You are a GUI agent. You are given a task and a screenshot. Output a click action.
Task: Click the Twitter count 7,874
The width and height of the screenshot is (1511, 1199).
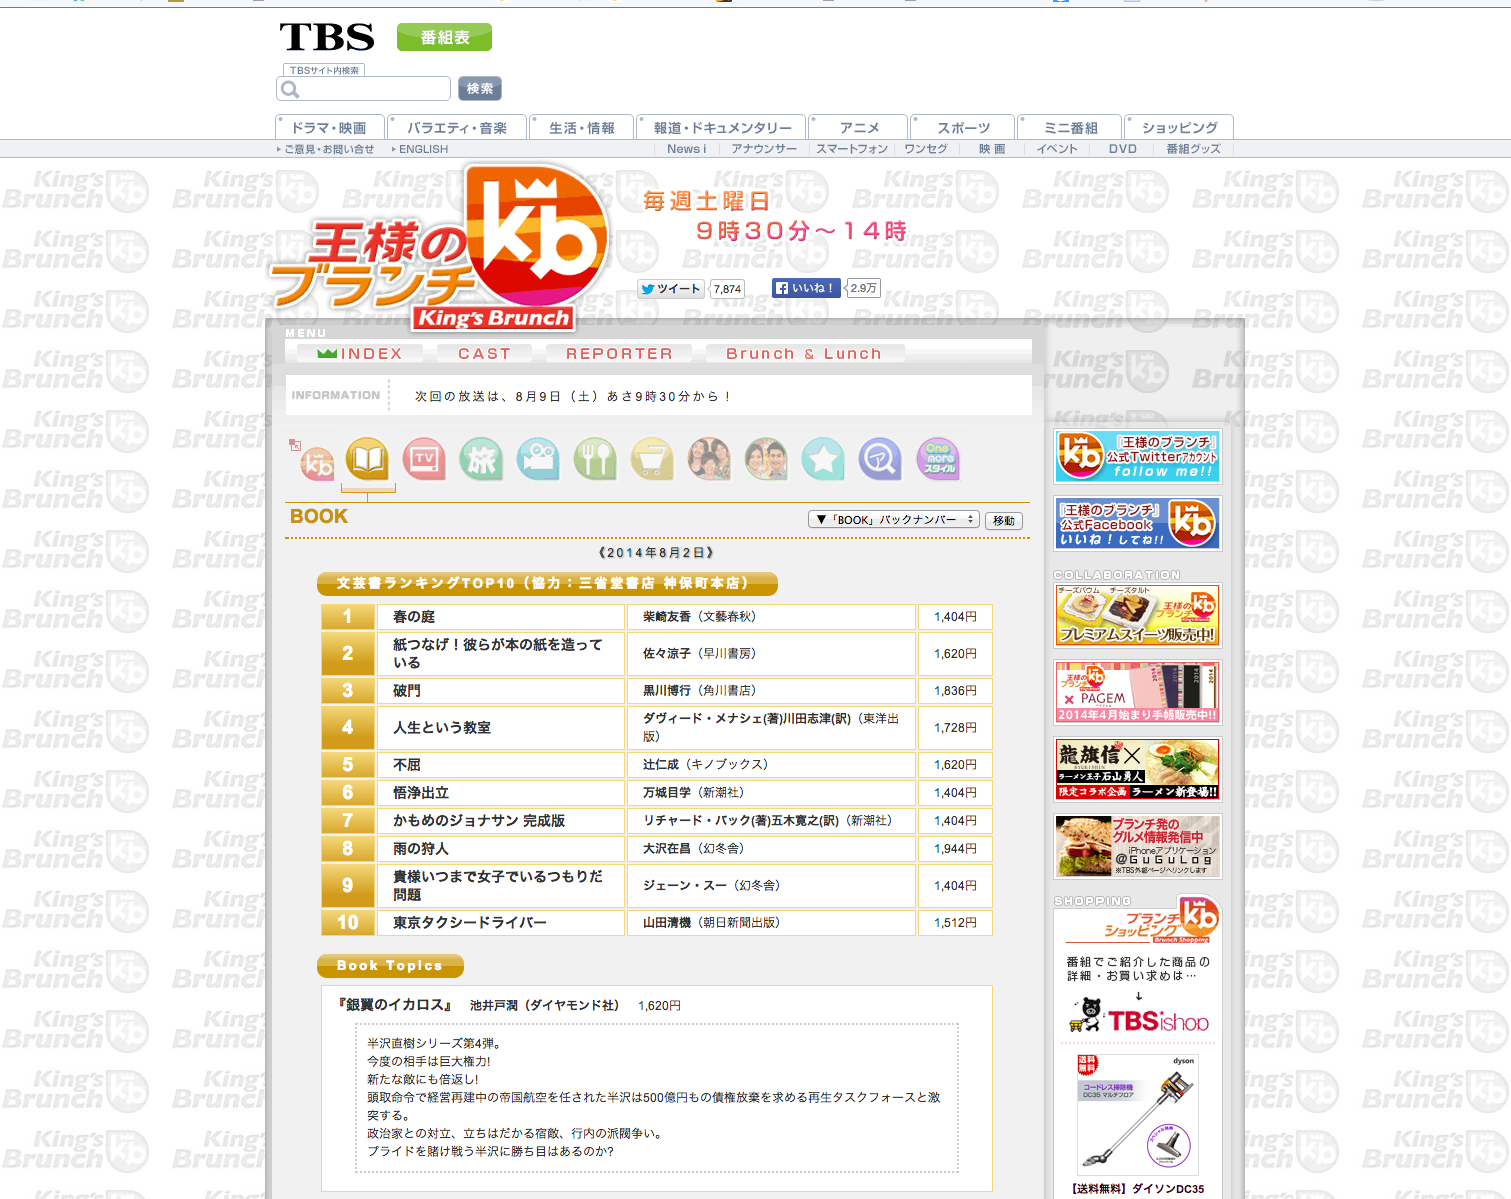point(727,289)
